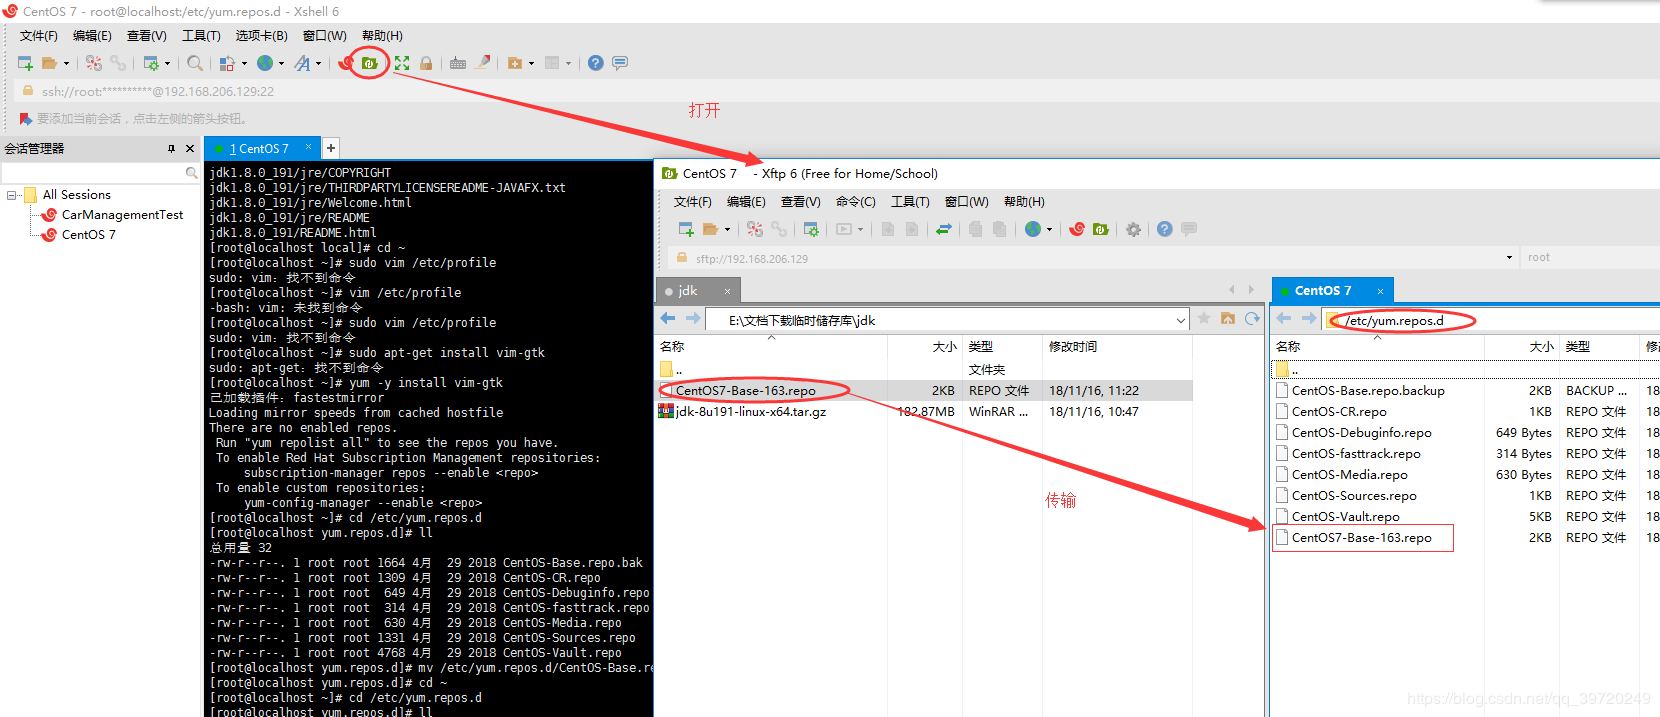Screen dimensions: 1660x717
Task: Open Xftp 命令(C) menu
Action: (855, 202)
